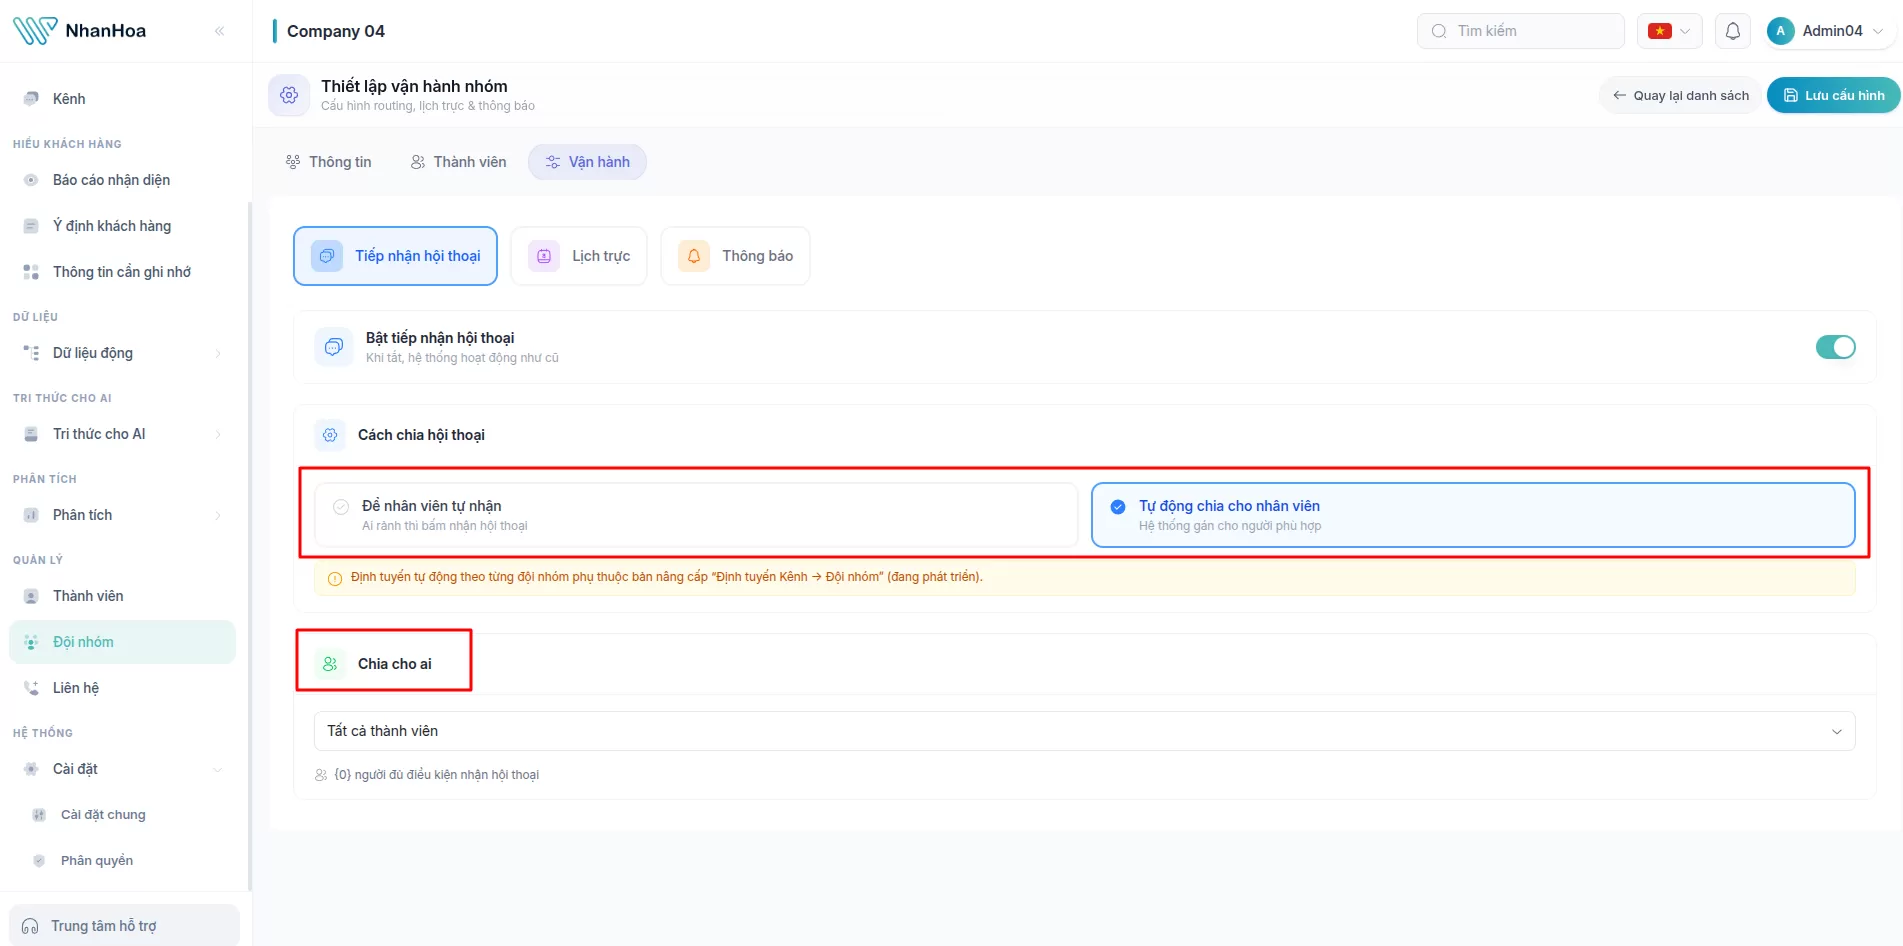This screenshot has height=946, width=1903.
Task: Click the sidebar vertical scrollbar
Action: pos(249,545)
